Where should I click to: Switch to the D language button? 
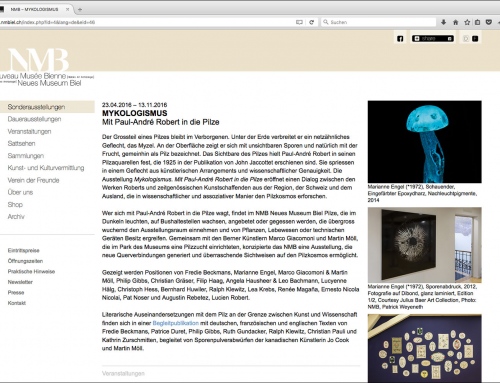coord(466,39)
